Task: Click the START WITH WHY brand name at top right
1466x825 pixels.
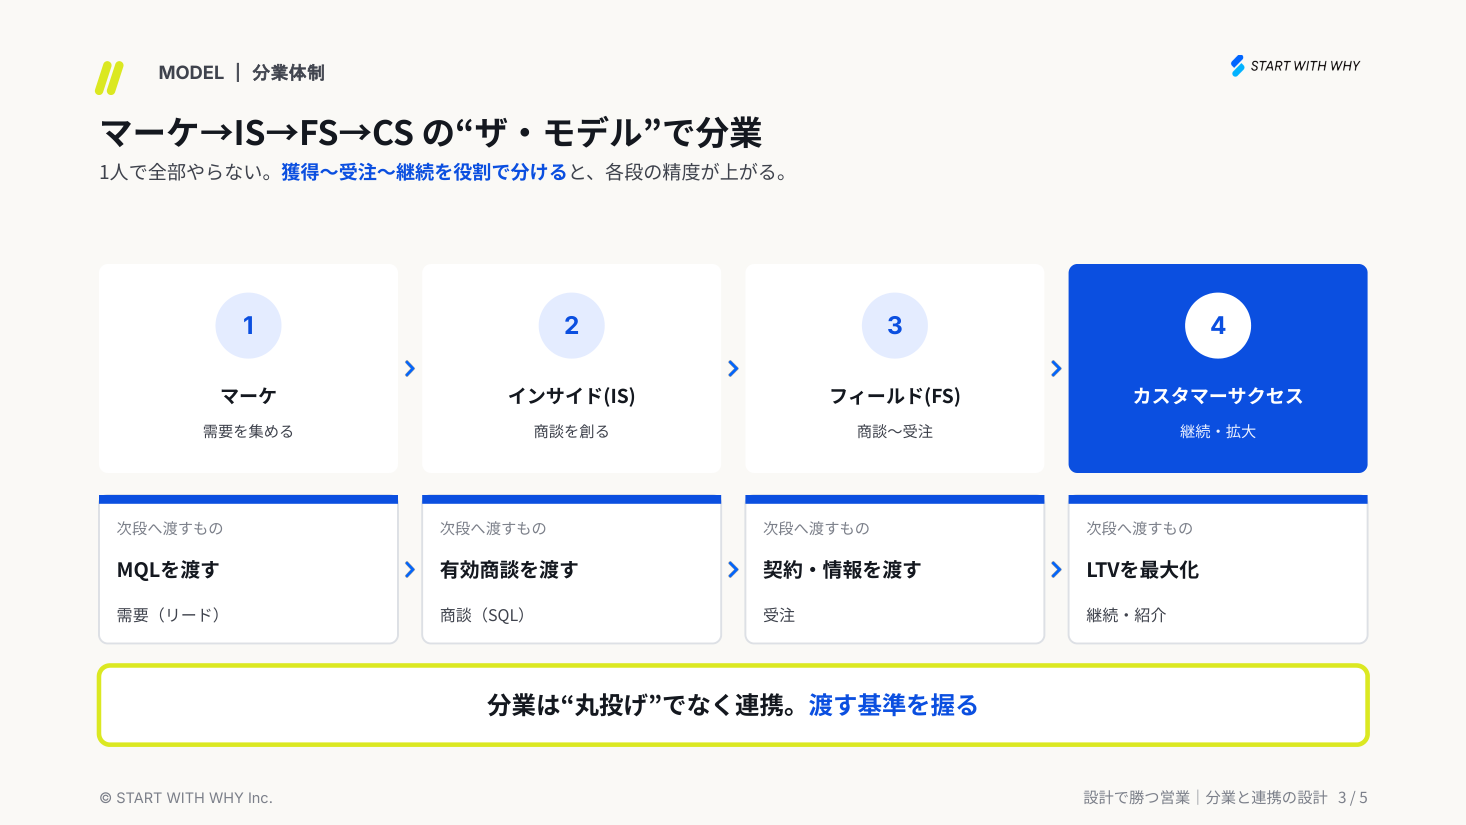Action: click(1305, 66)
